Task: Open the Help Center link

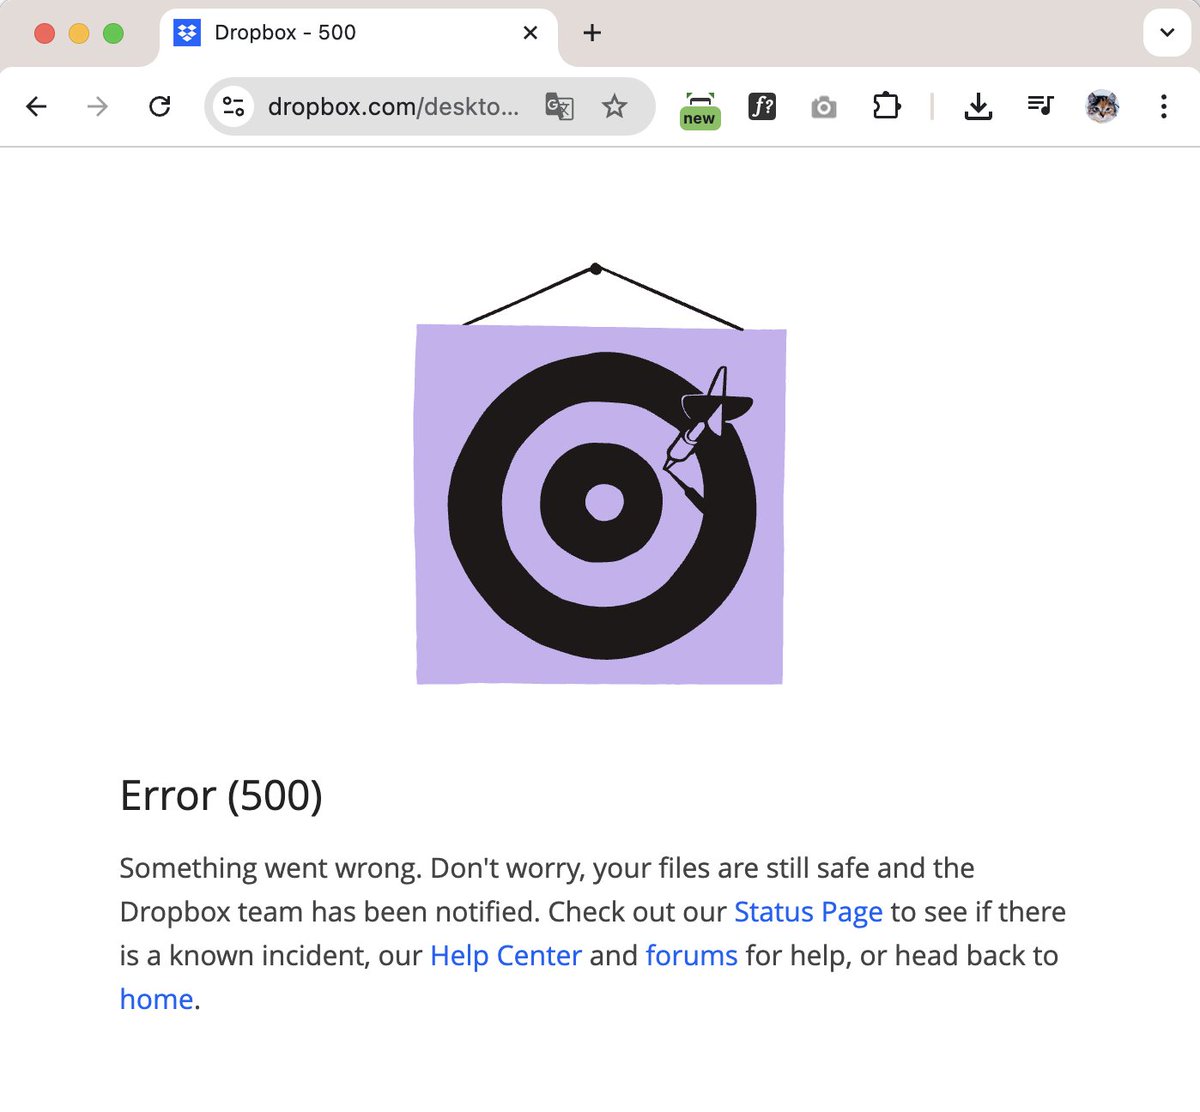Action: click(506, 956)
